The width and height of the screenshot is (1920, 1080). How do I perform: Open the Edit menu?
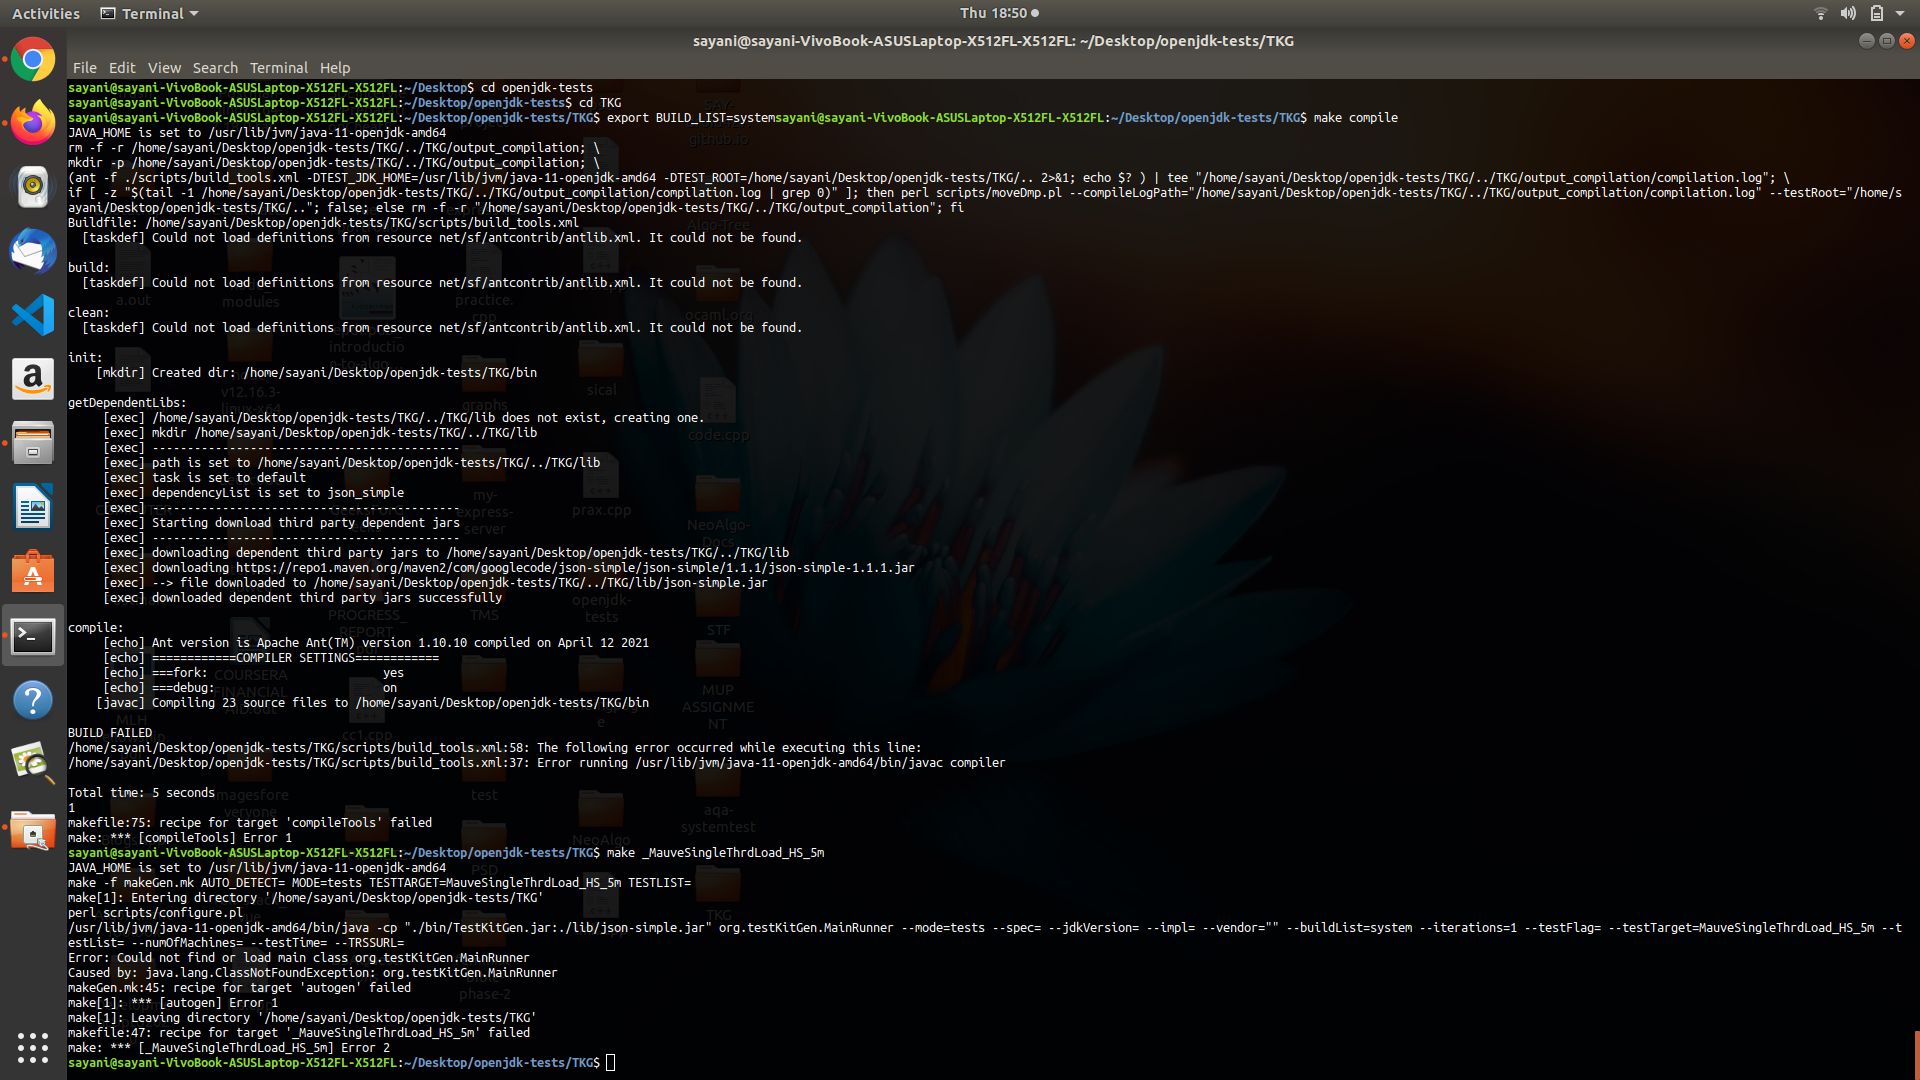(122, 68)
